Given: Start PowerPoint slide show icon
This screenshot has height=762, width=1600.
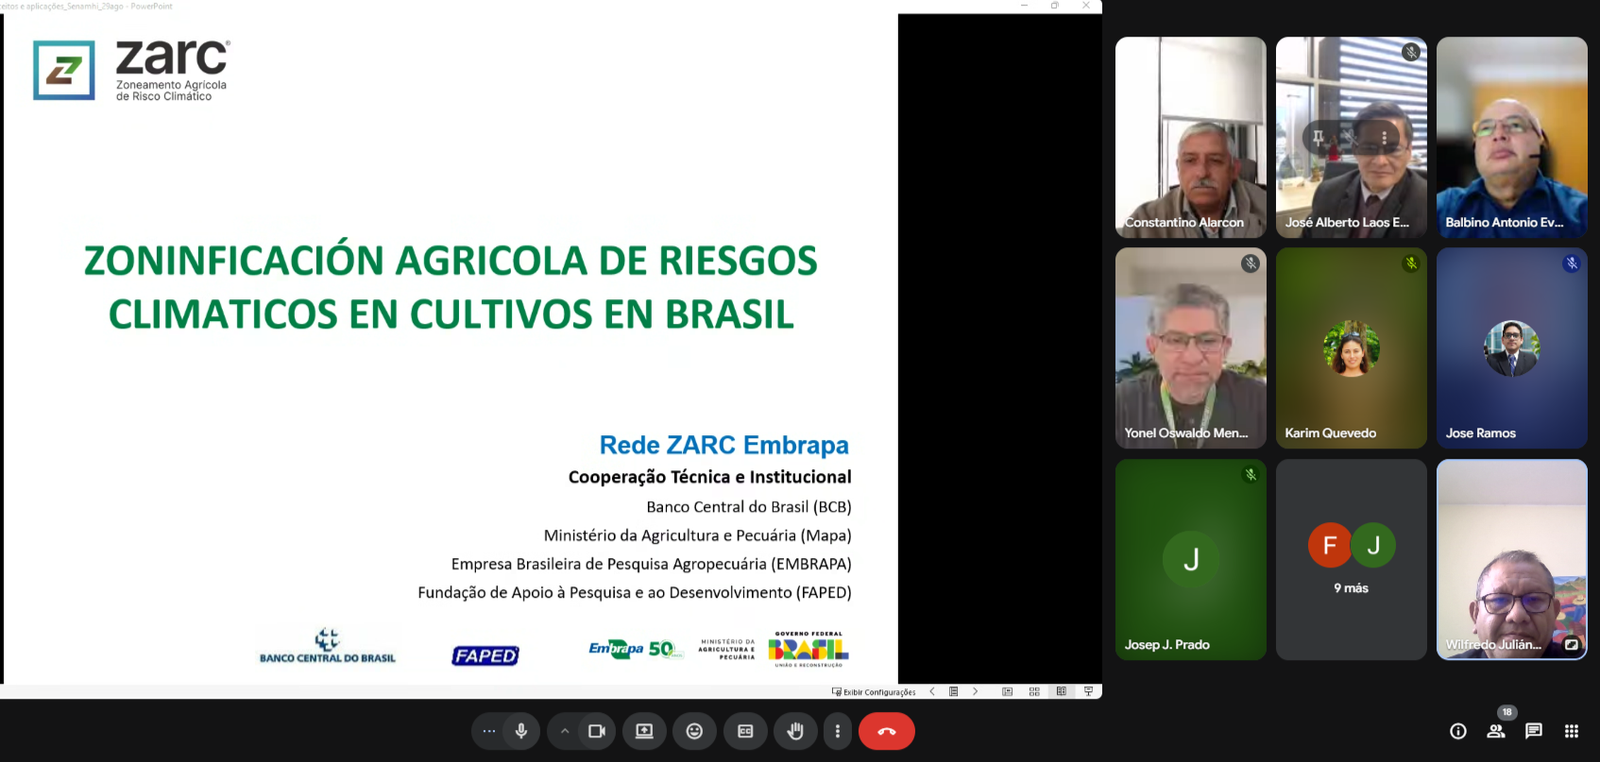Looking at the screenshot, I should coord(1088,691).
